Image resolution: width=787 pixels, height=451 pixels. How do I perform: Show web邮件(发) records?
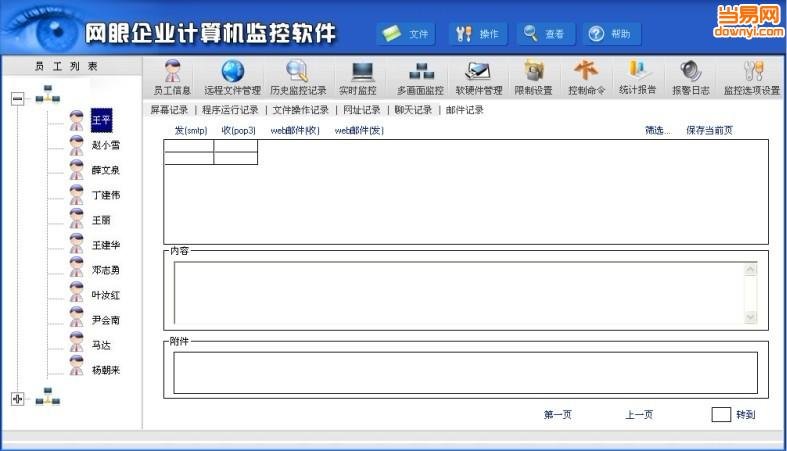[359, 130]
